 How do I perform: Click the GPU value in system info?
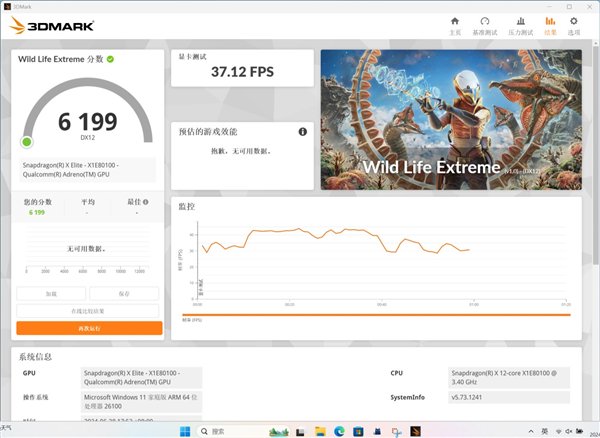click(x=141, y=378)
